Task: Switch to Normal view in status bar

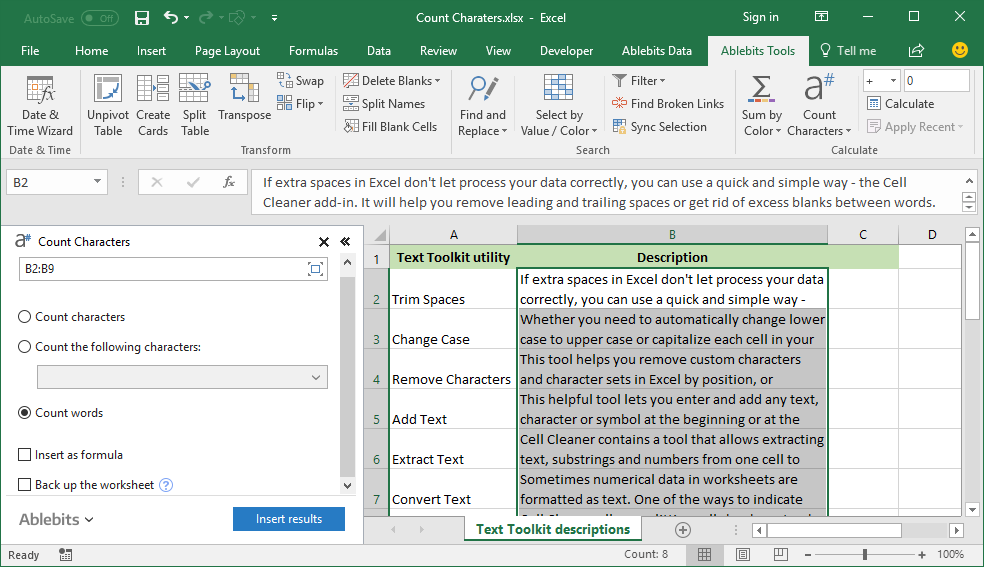Action: (704, 554)
